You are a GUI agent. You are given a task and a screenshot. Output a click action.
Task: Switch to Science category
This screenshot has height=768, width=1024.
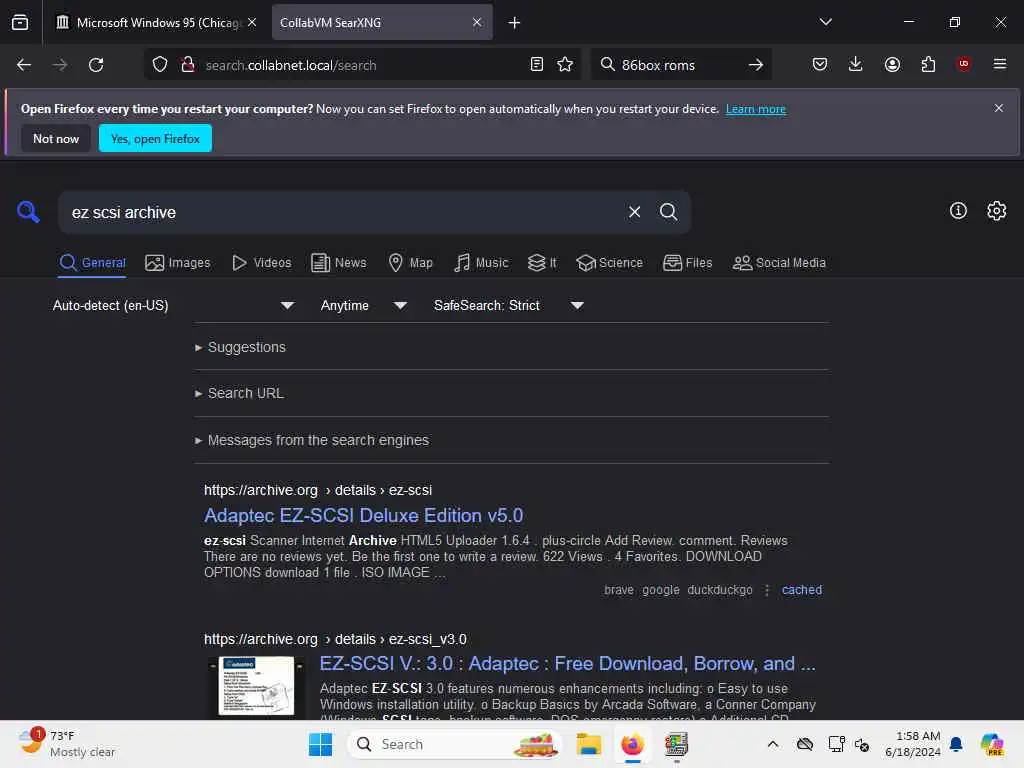609,263
